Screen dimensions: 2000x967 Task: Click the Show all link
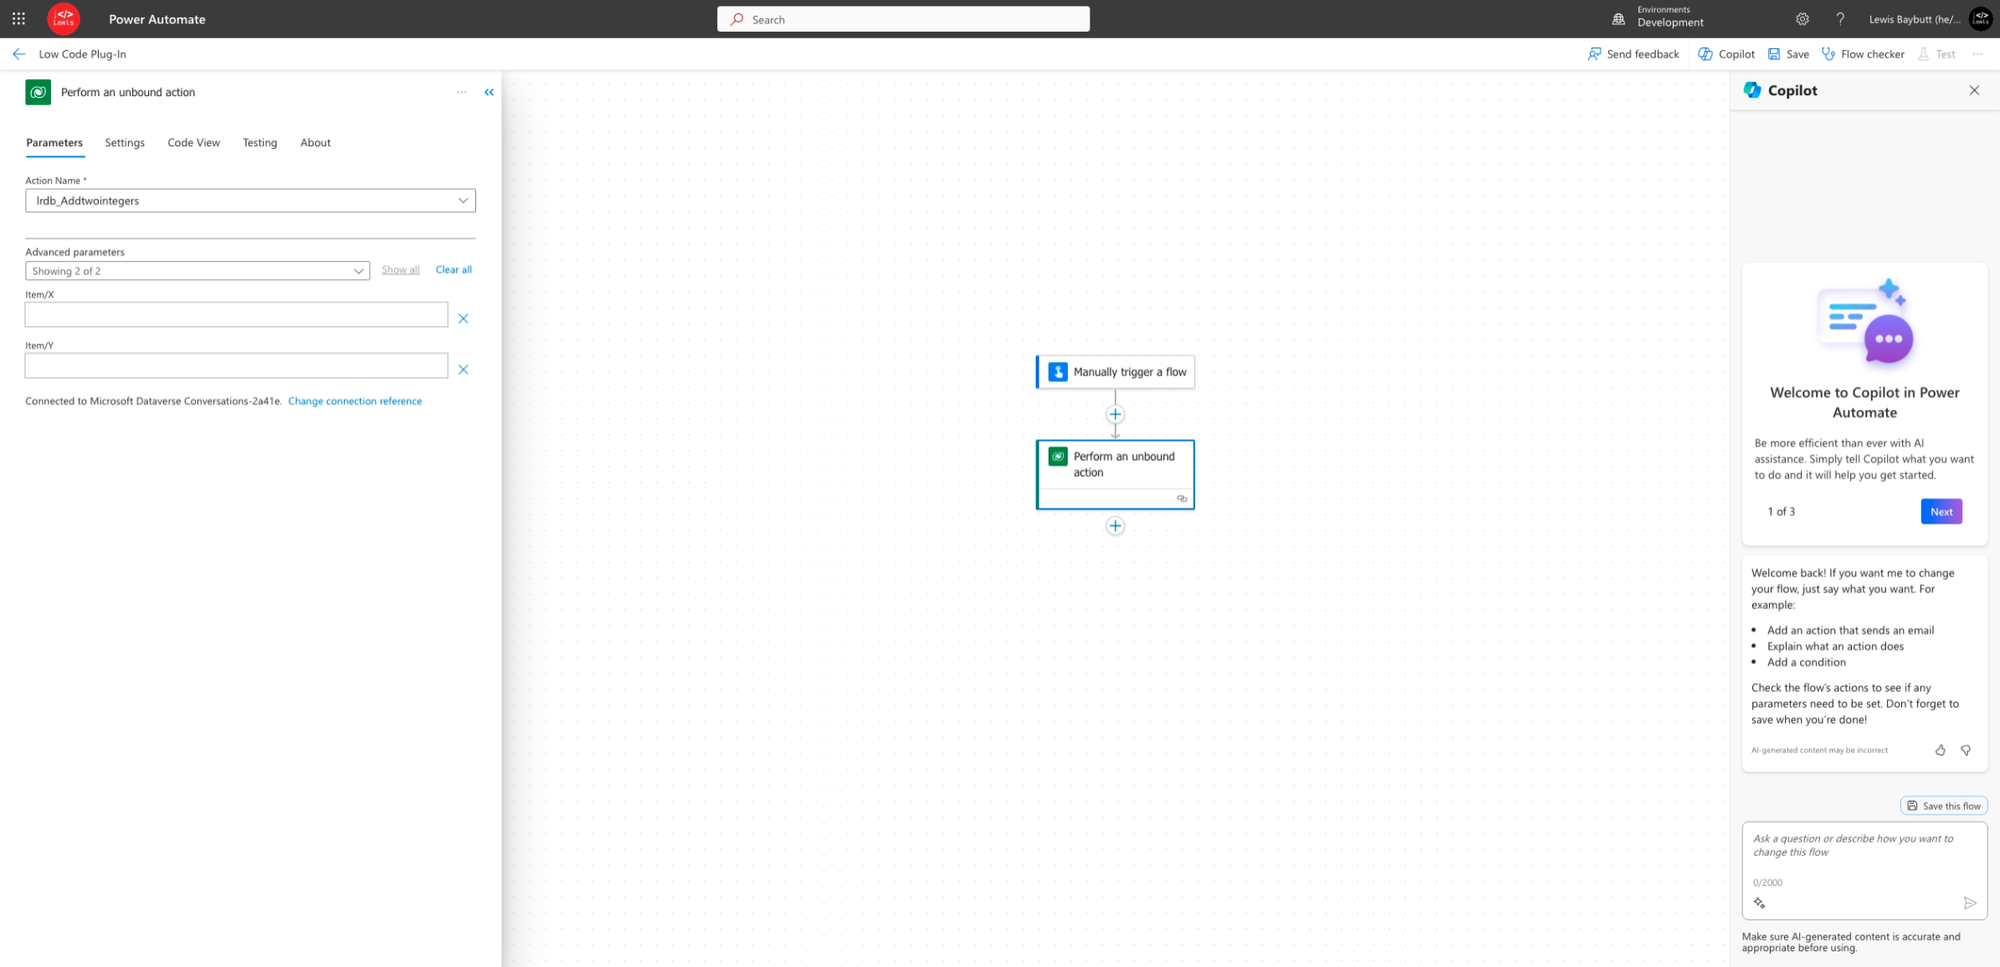400,270
